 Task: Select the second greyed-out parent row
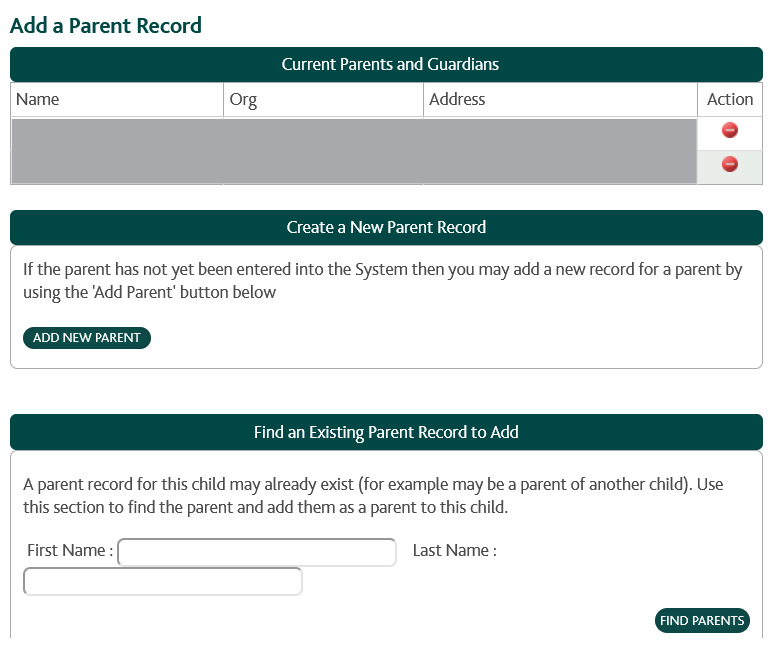354,167
